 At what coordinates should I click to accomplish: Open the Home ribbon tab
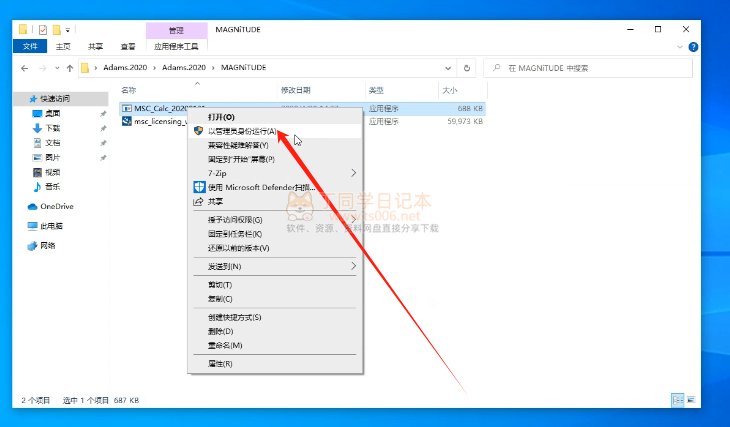(63, 46)
